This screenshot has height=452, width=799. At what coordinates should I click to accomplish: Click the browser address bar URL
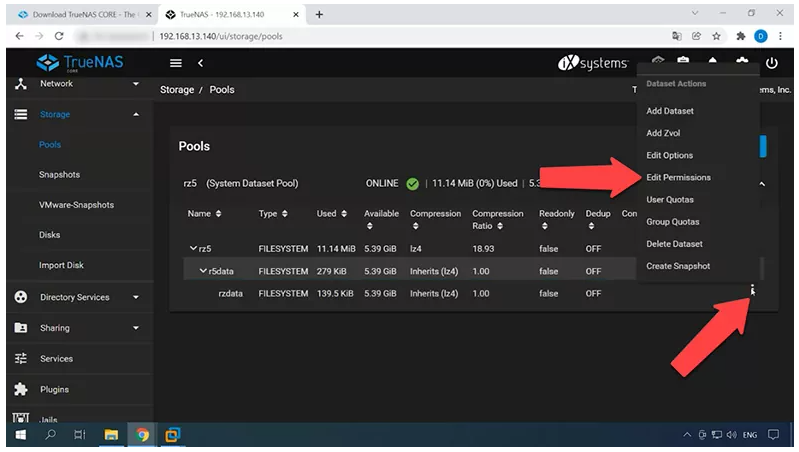click(x=221, y=36)
